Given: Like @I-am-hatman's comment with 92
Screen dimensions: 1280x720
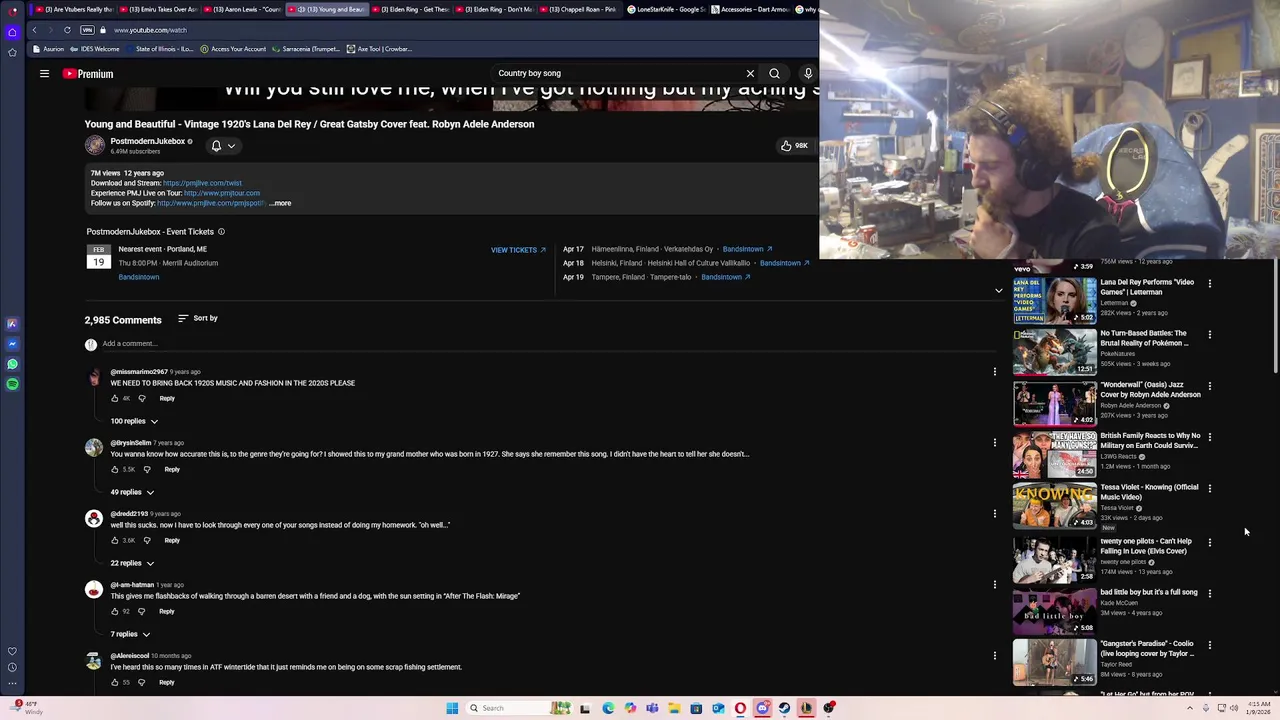Looking at the screenshot, I should (114, 611).
